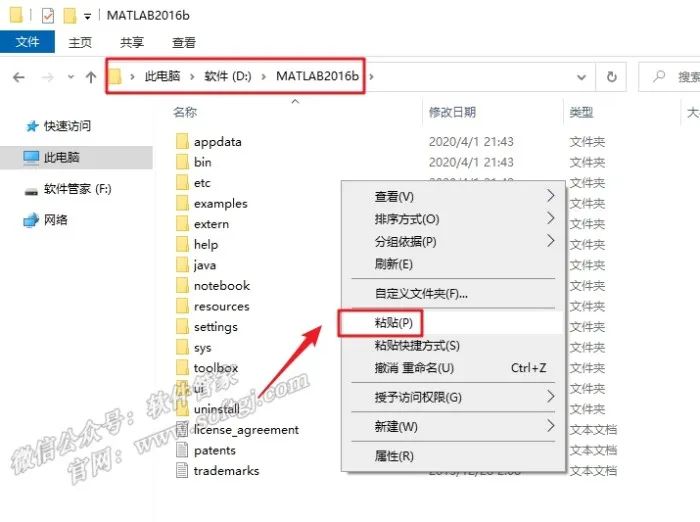
Task: Expand the chevron after 此电脑 breadcrumb
Action: [x=192, y=77]
